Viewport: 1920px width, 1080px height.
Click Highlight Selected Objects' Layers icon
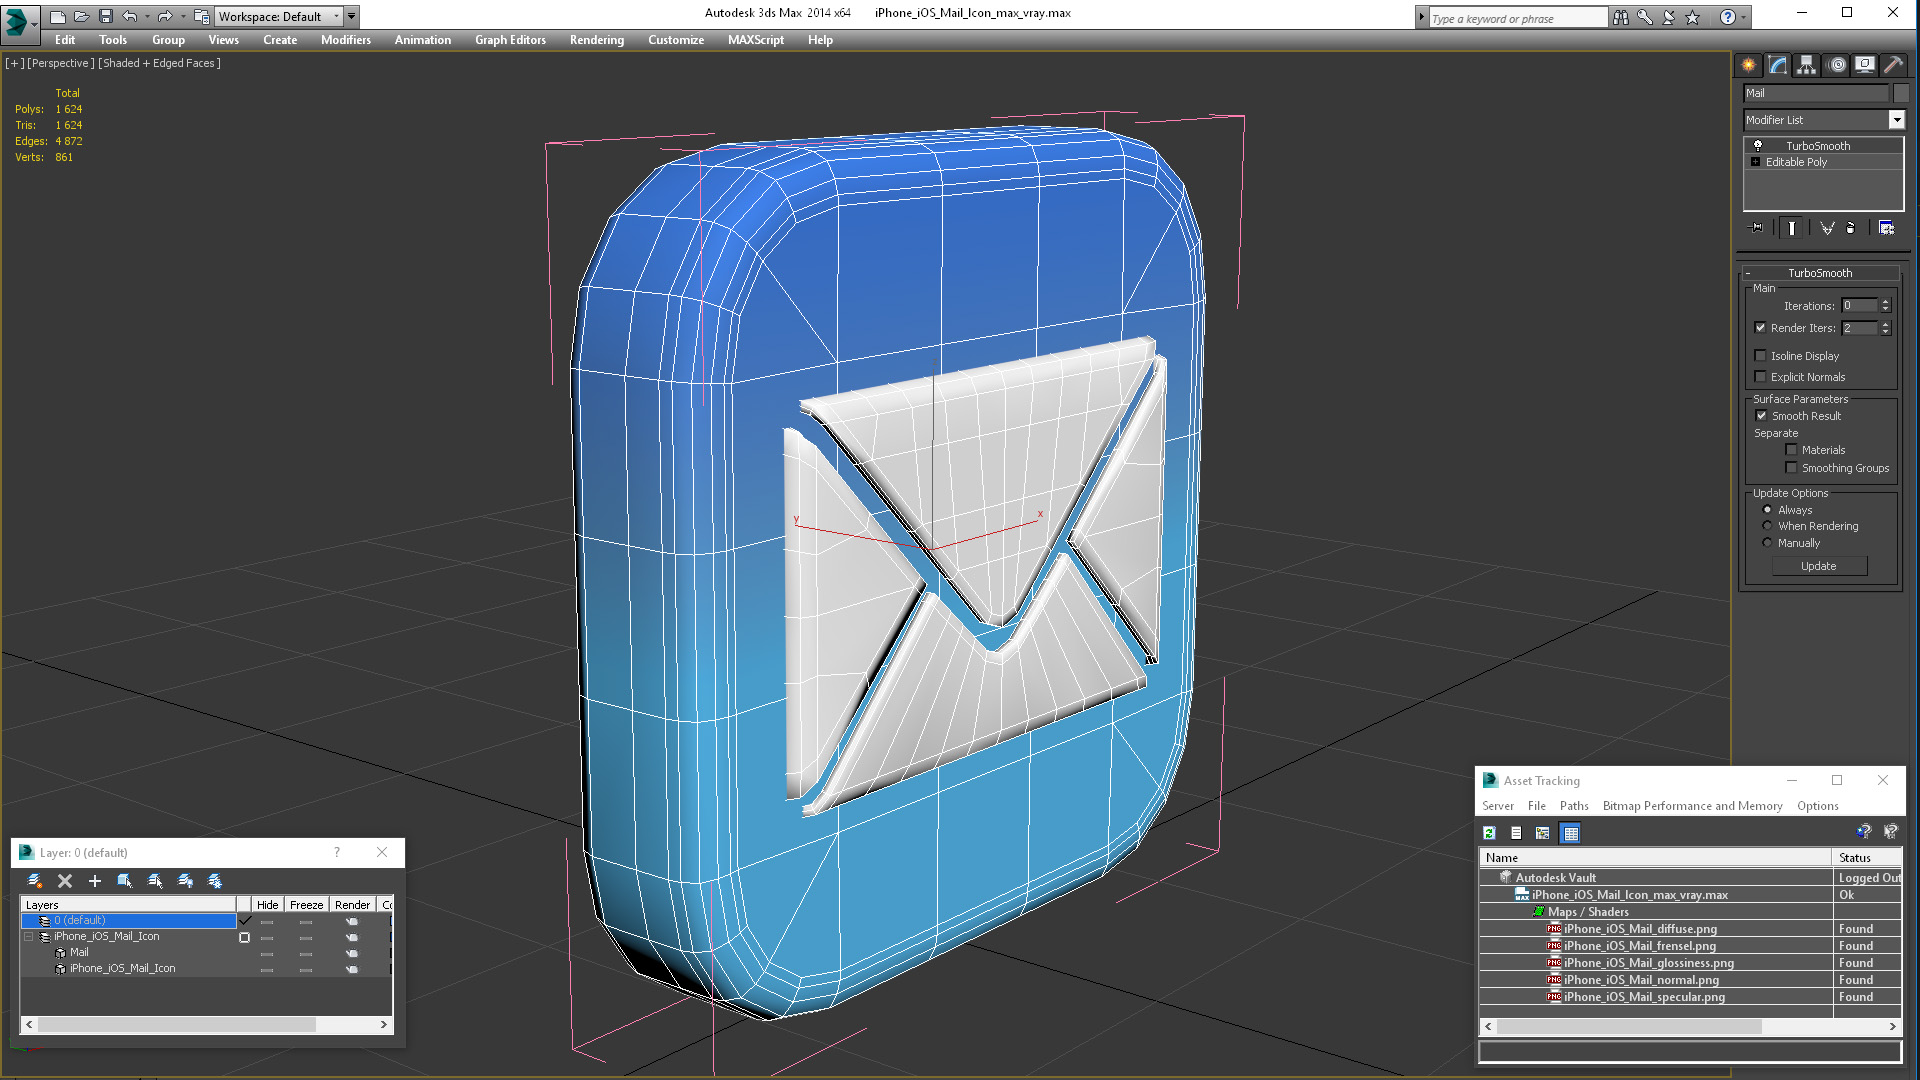155,881
